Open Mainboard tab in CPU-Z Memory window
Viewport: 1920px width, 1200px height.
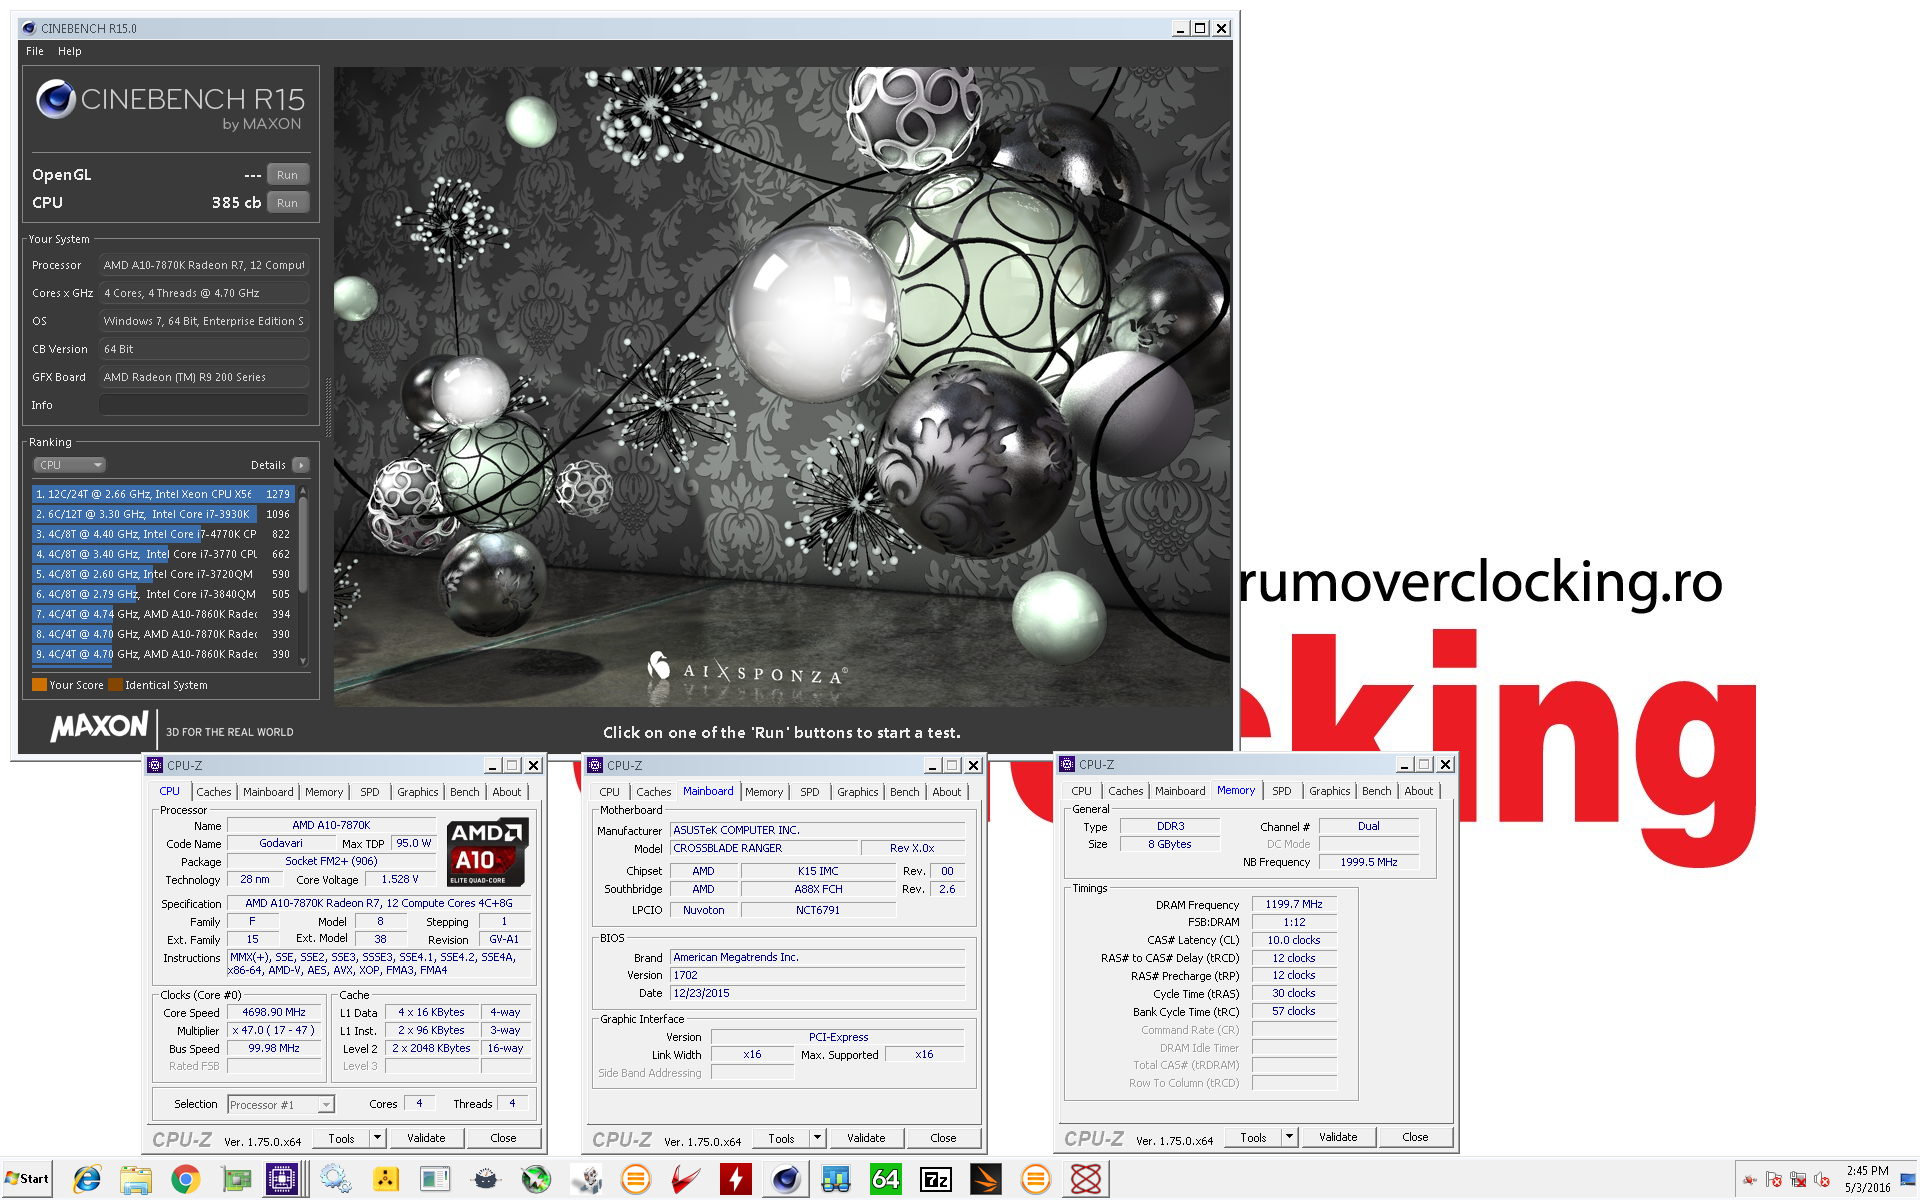[x=1180, y=791]
